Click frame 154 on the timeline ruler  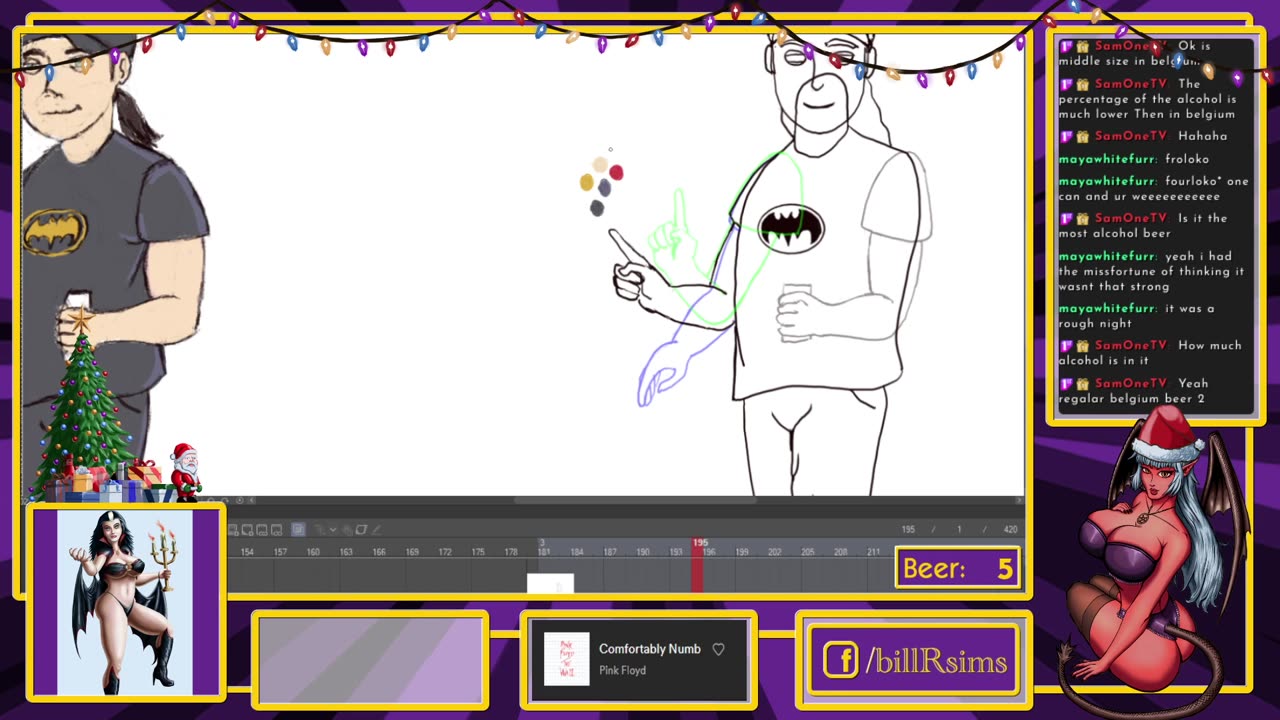click(247, 552)
